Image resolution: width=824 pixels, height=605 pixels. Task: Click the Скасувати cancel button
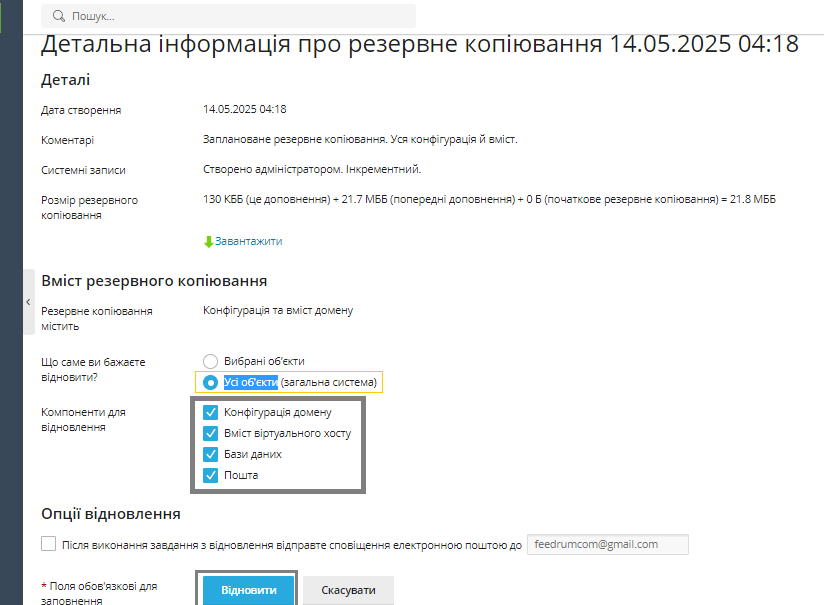pyautogui.click(x=348, y=590)
